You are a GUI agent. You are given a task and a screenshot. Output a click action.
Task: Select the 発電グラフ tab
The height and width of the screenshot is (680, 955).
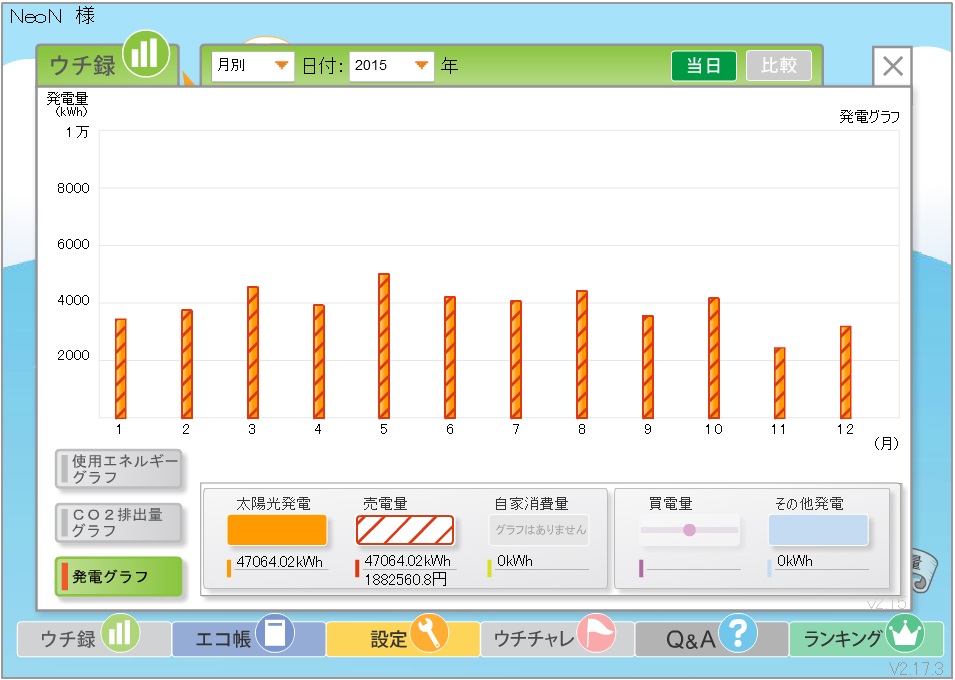point(118,576)
